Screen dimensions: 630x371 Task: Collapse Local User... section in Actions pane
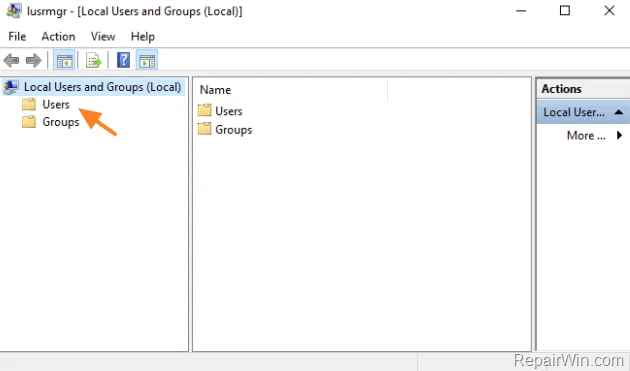(x=619, y=112)
